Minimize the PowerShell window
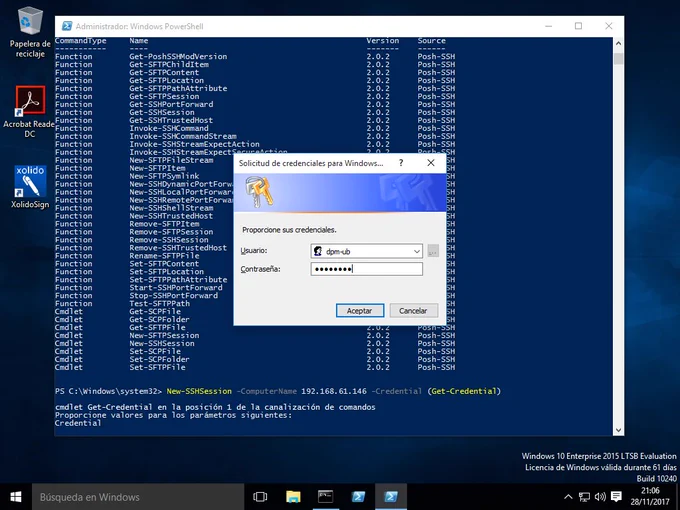 pyautogui.click(x=549, y=26)
